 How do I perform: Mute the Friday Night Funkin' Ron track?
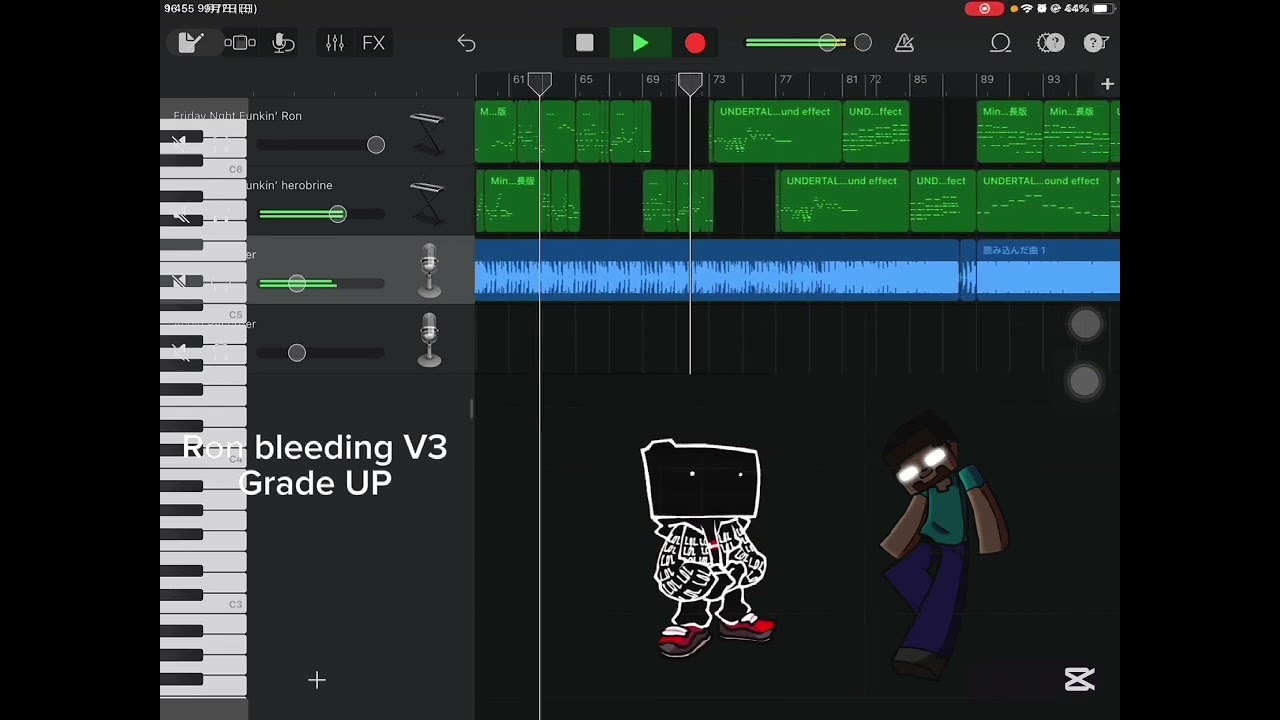(180, 143)
